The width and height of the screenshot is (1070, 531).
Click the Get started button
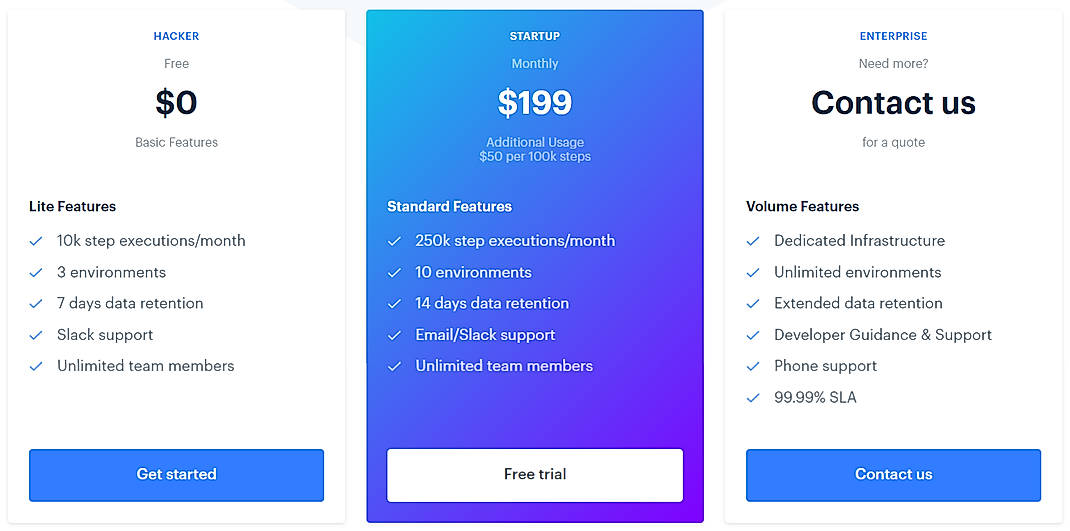[176, 475]
